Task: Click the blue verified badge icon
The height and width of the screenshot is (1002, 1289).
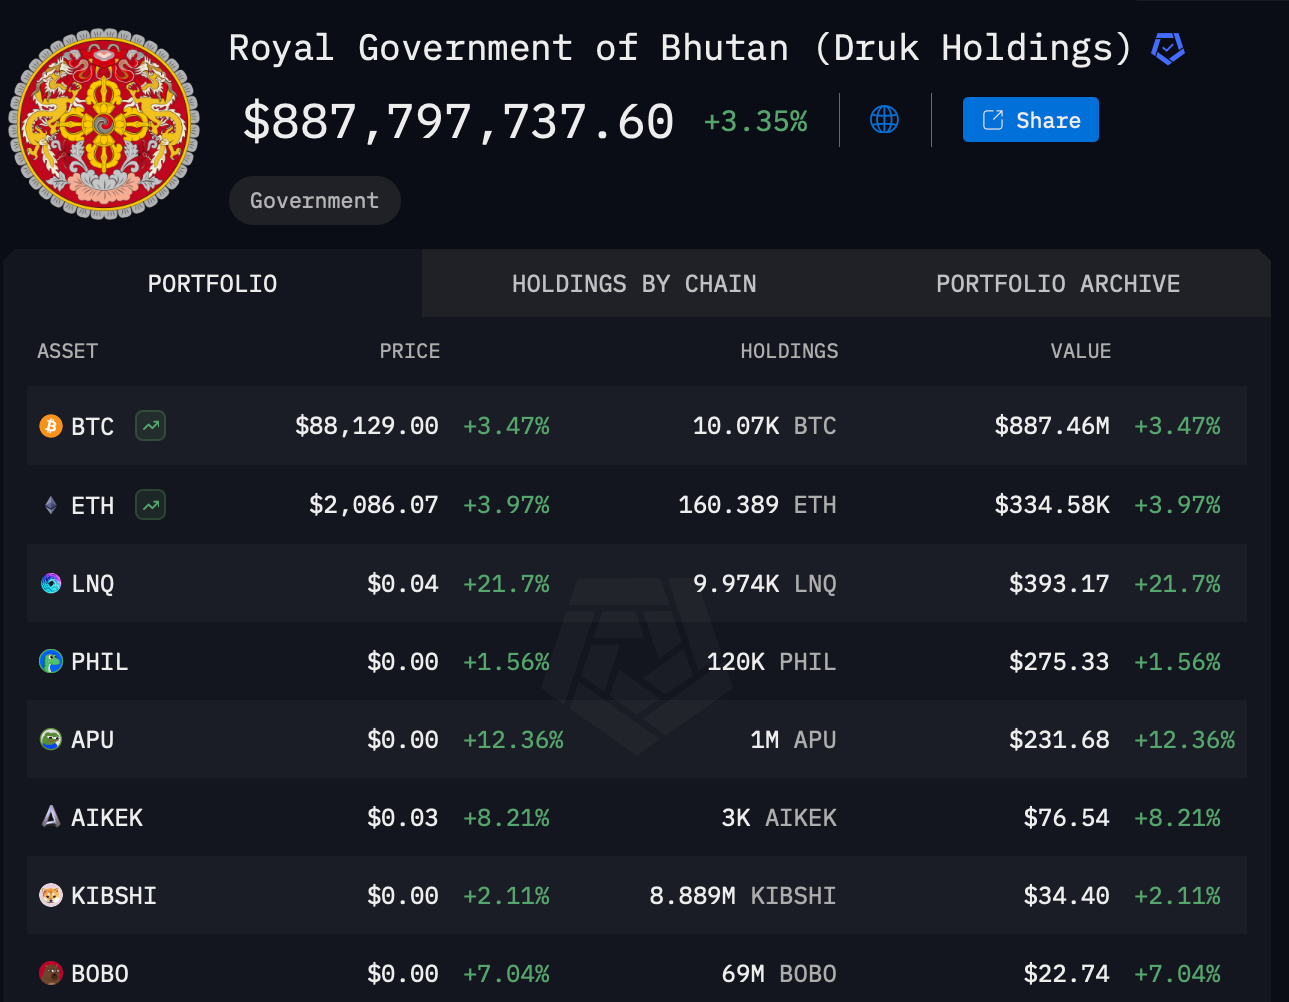Action: (x=1167, y=48)
